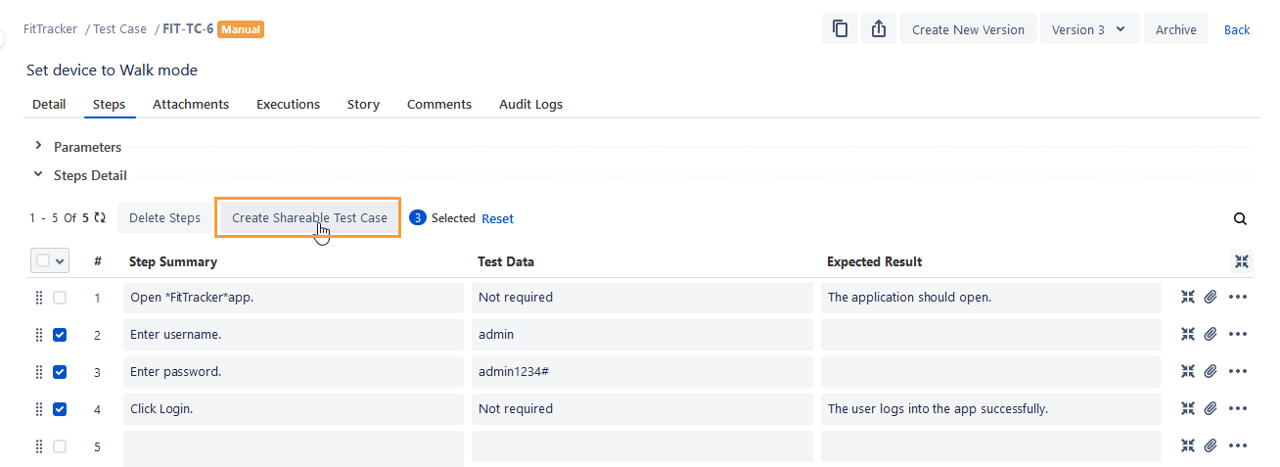Open the select-all checkbox dropdown in header

click(50, 261)
